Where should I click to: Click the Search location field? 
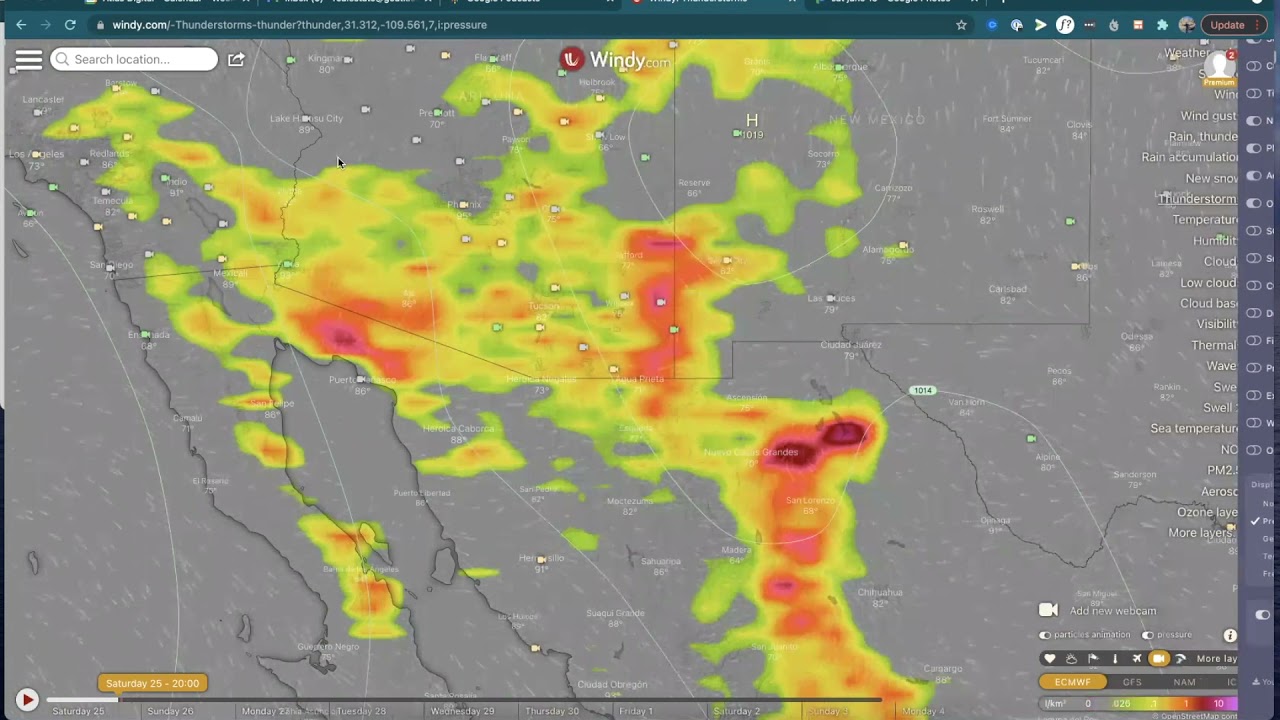click(134, 59)
